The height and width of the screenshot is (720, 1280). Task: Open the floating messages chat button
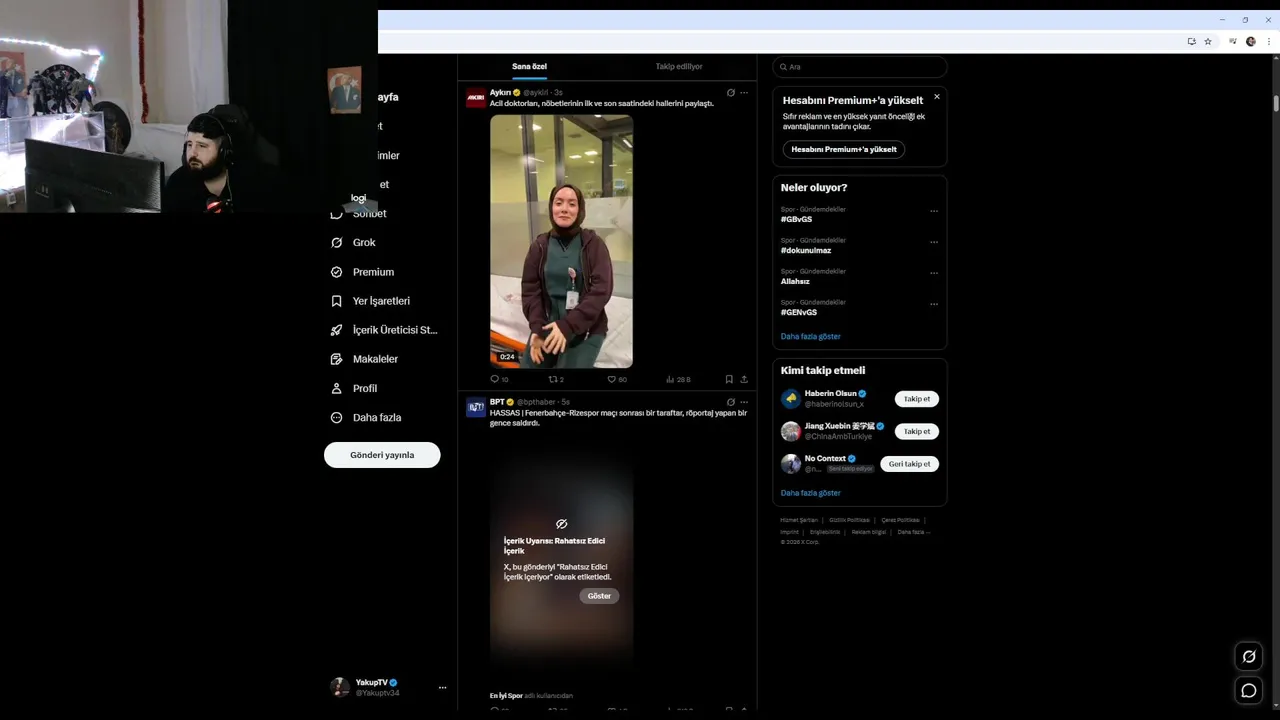tap(1249, 690)
